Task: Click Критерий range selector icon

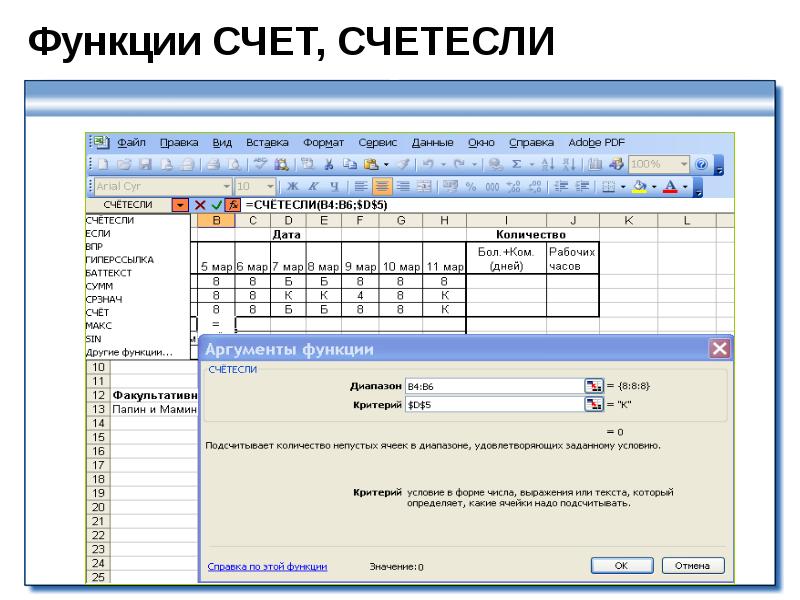Action: point(593,404)
